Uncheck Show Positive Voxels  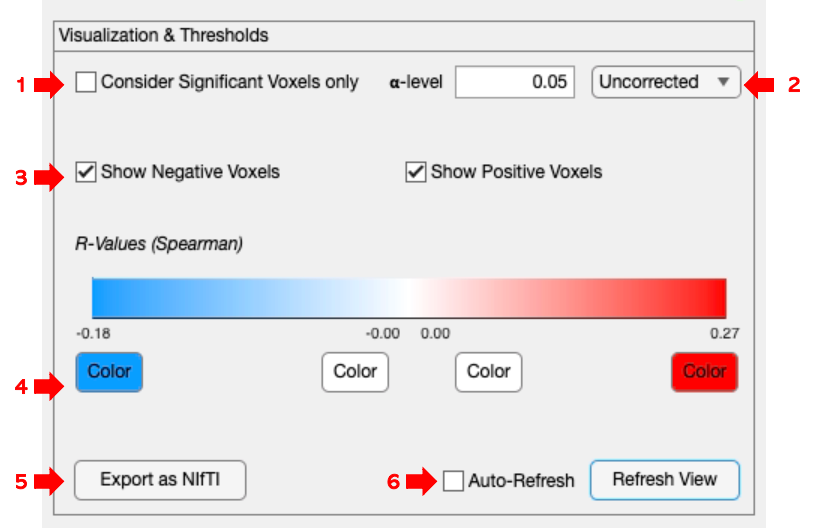416,172
